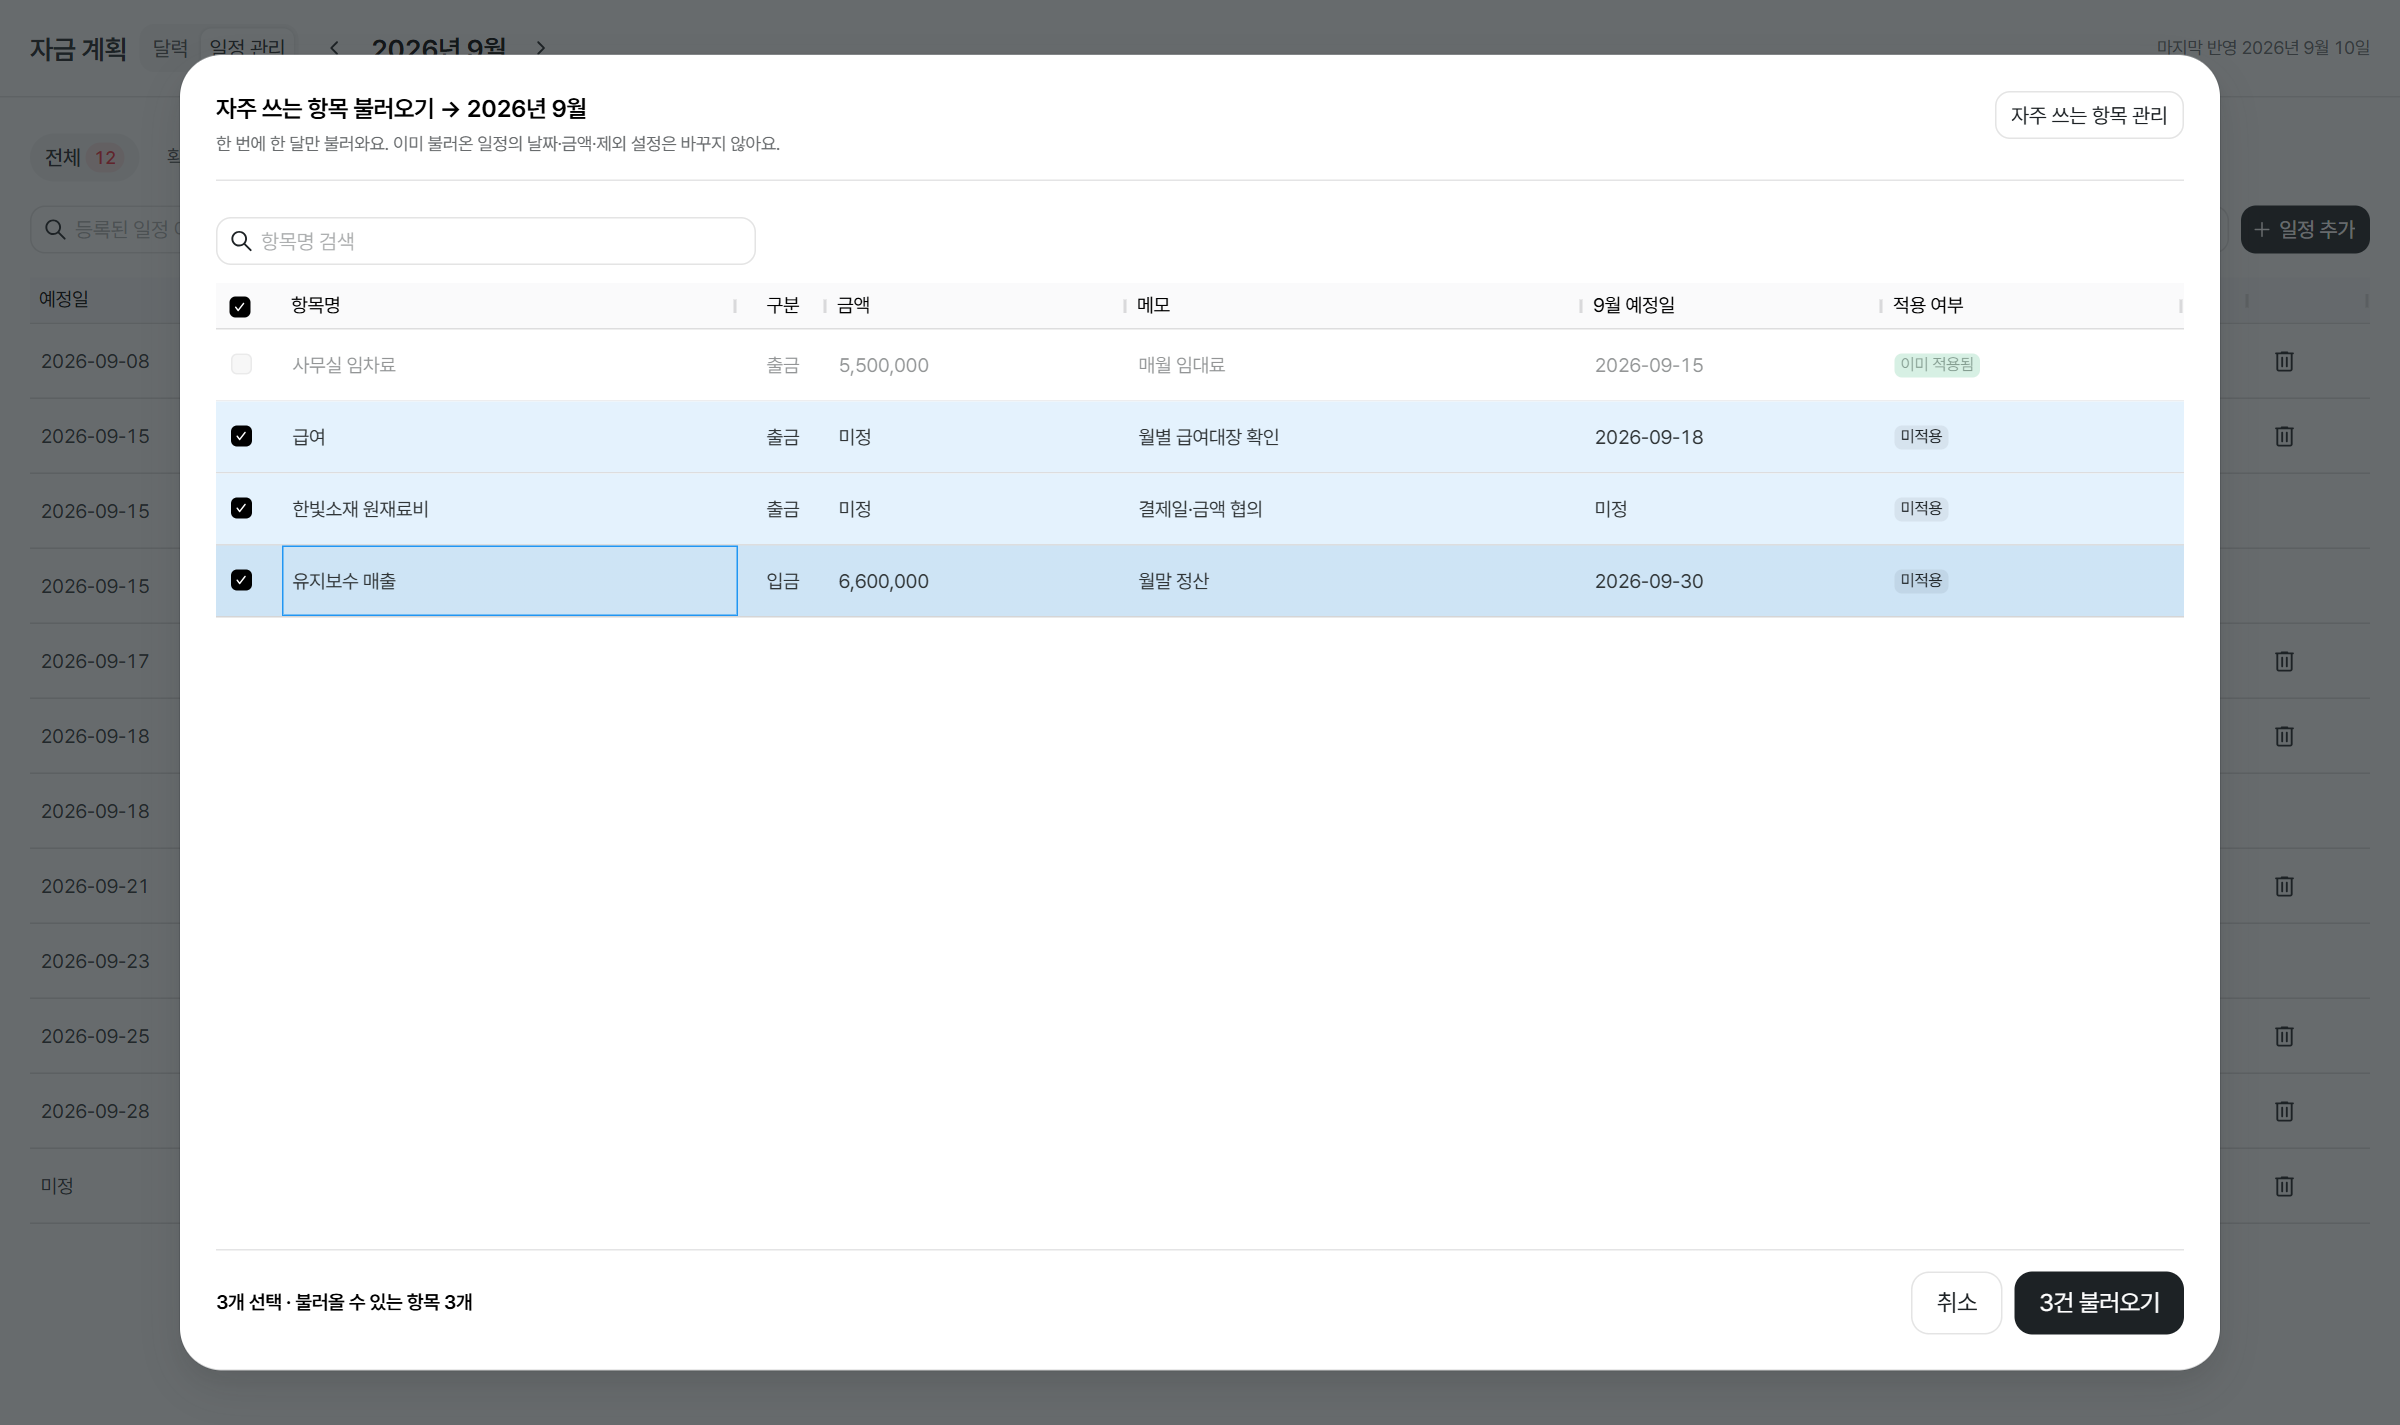Image resolution: width=2400 pixels, height=1425 pixels.
Task: Uncheck the 한빛소재 원재료비 checkbox
Action: tap(241, 508)
